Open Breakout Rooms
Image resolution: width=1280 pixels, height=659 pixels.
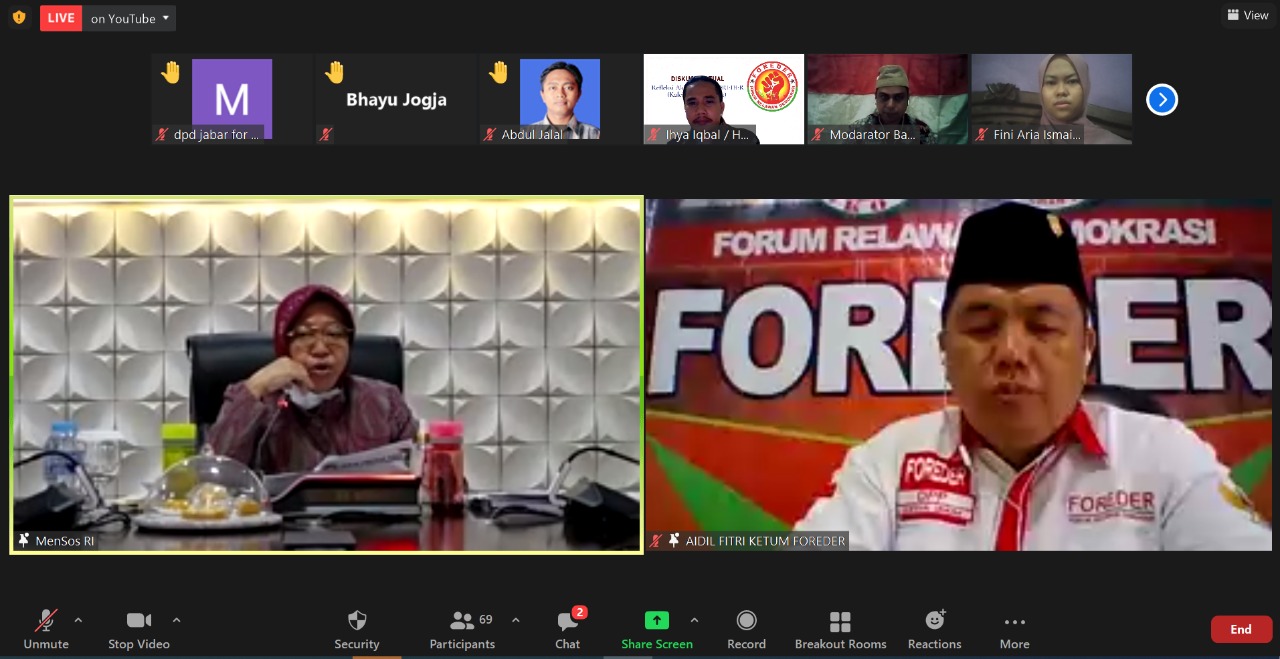click(840, 630)
